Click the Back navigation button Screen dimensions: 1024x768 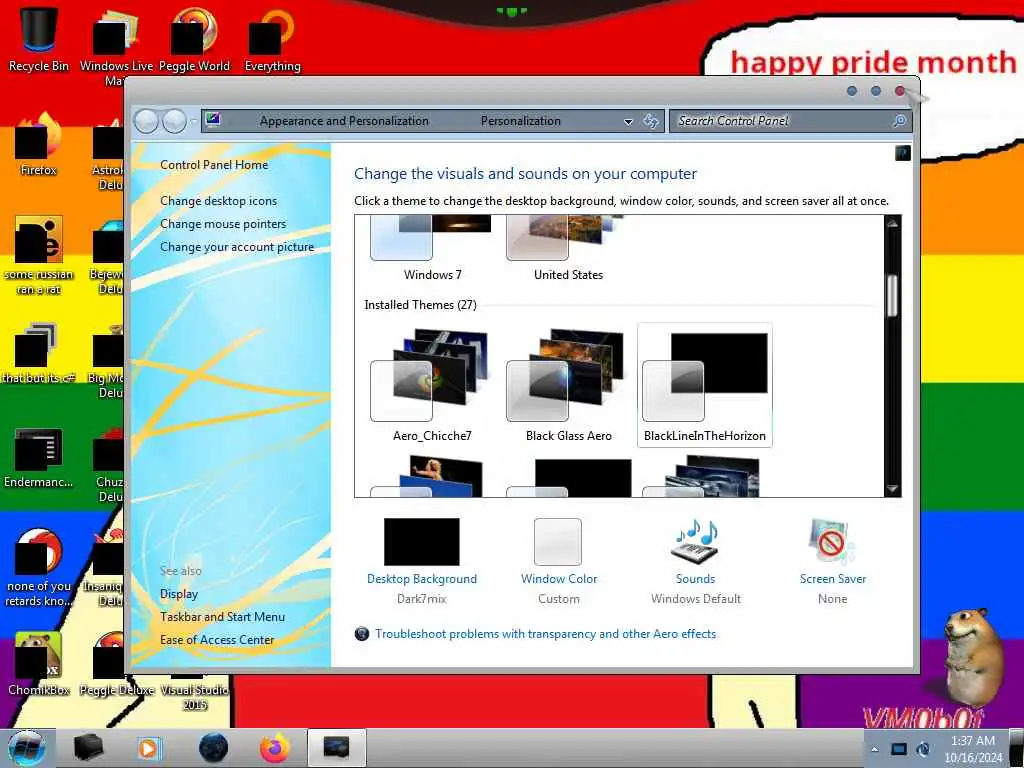coord(146,121)
